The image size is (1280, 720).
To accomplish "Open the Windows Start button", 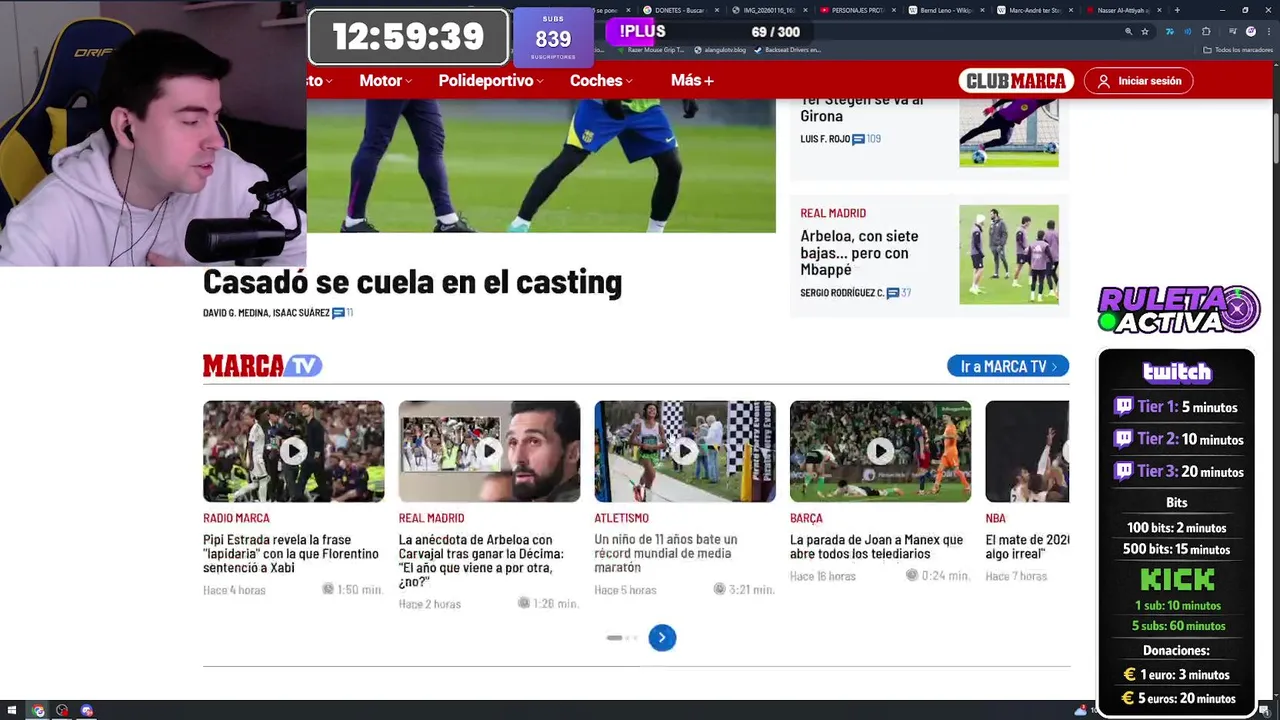I will coord(13,711).
